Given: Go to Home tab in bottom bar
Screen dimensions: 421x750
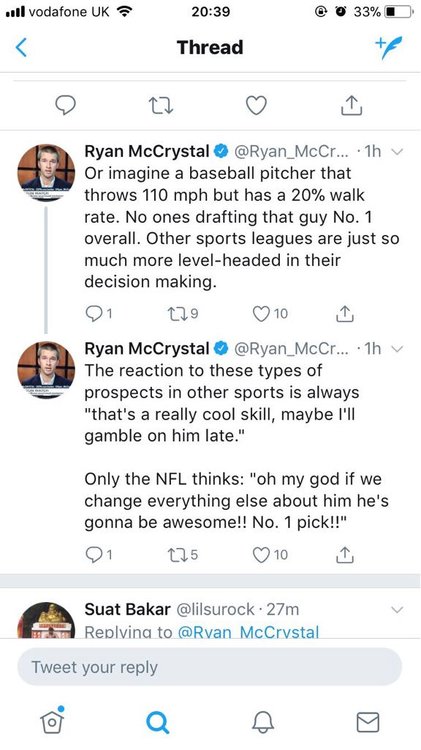Looking at the screenshot, I should [52, 719].
